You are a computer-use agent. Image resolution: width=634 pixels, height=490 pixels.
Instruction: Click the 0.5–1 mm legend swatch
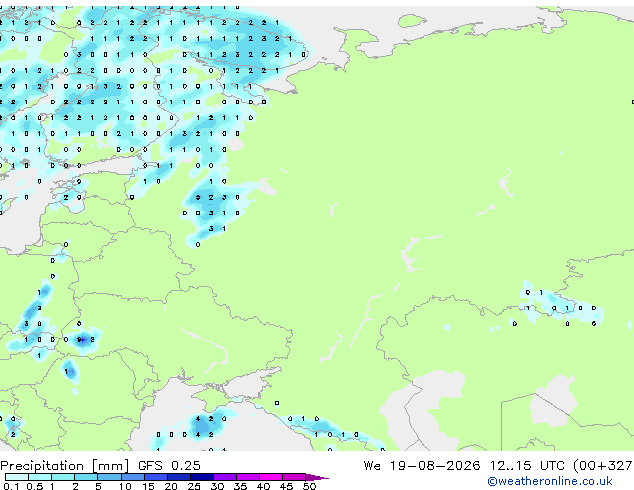coord(40,477)
